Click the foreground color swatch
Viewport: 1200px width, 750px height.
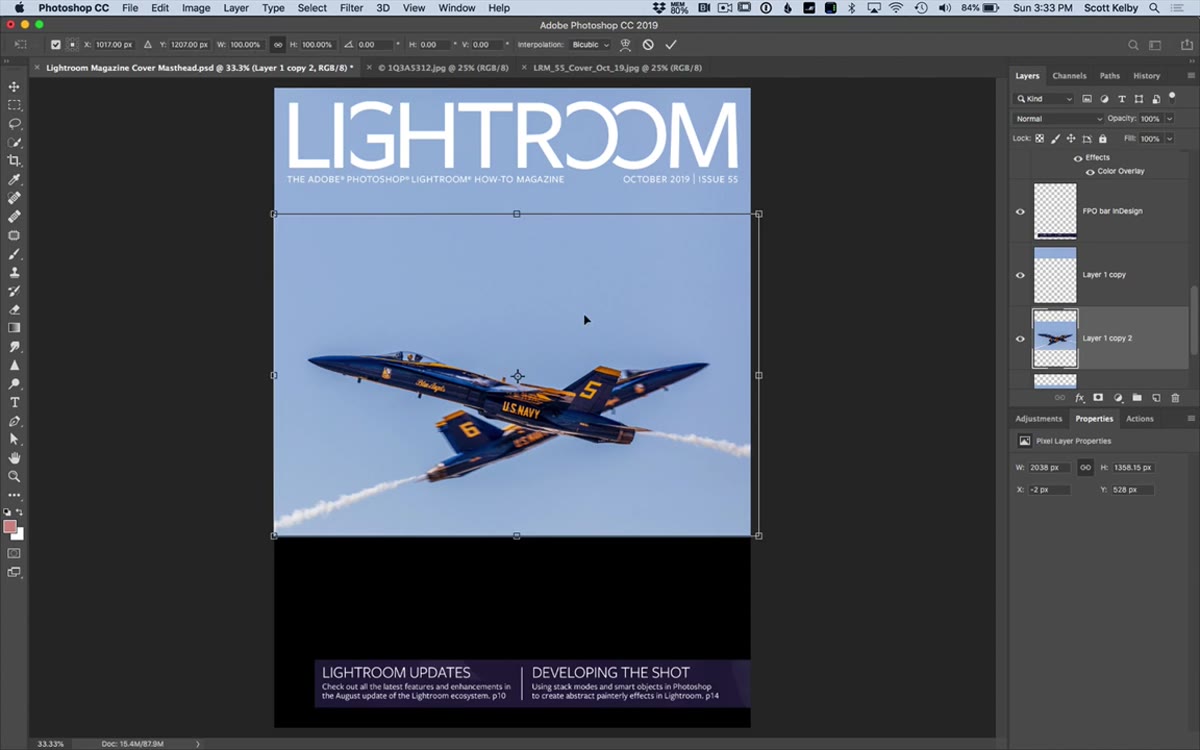[x=10, y=527]
